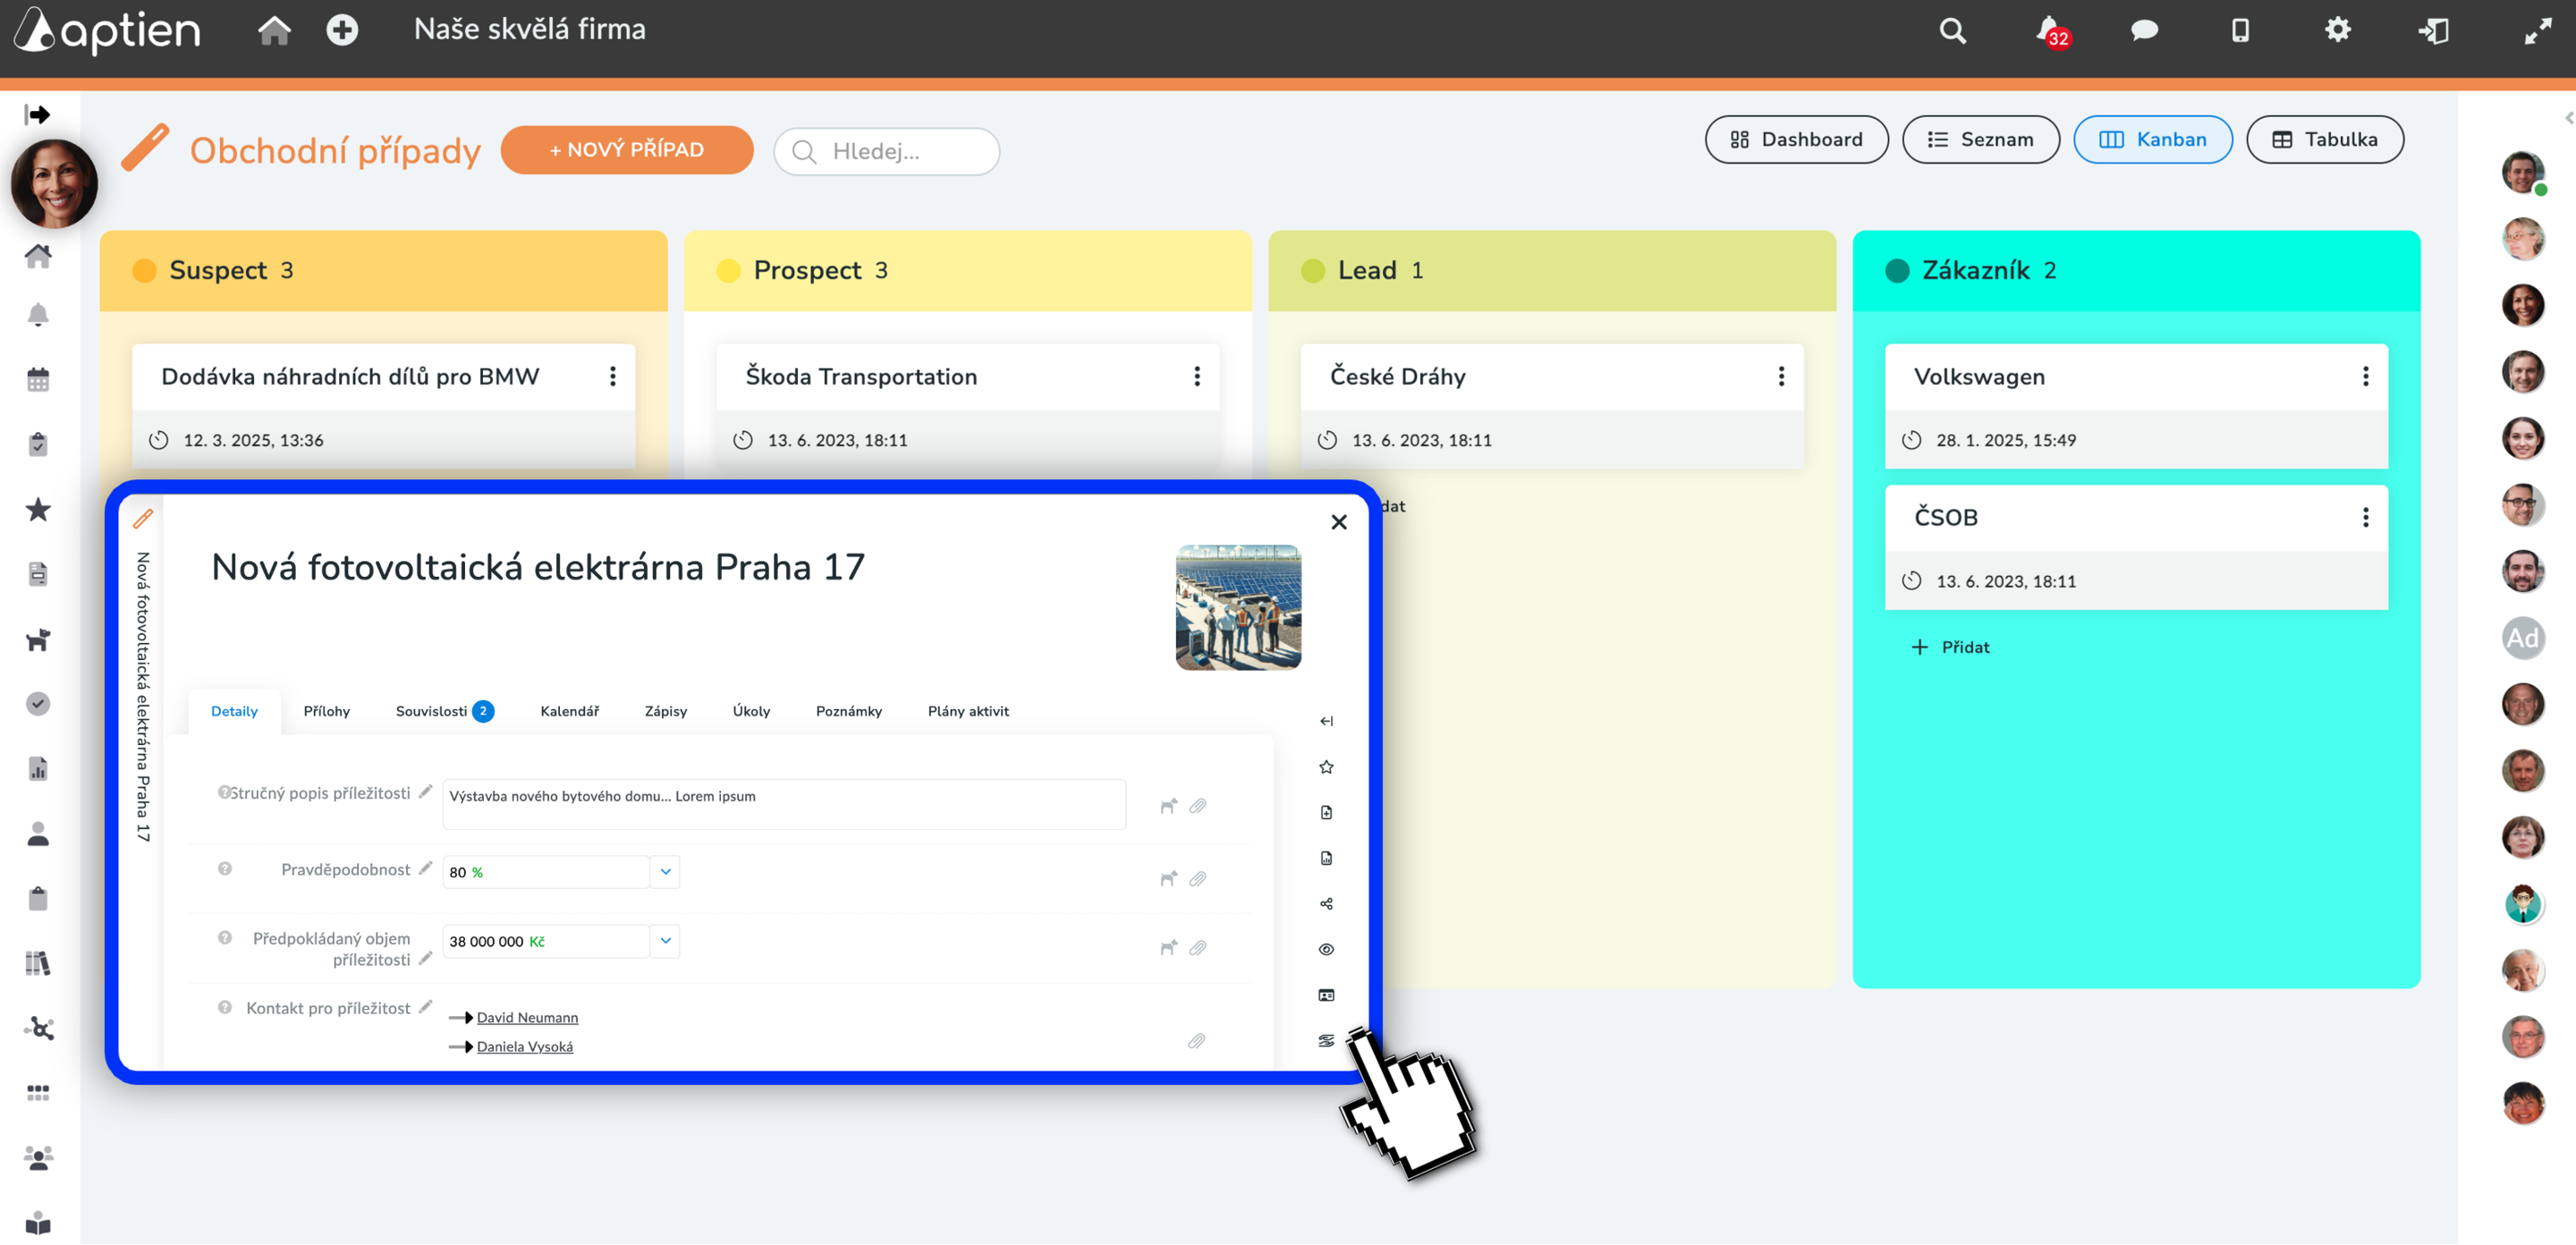Viewport: 2576px width, 1245px height.
Task: Click the + NOVÝ PŘÍPAD button
Action: point(626,150)
